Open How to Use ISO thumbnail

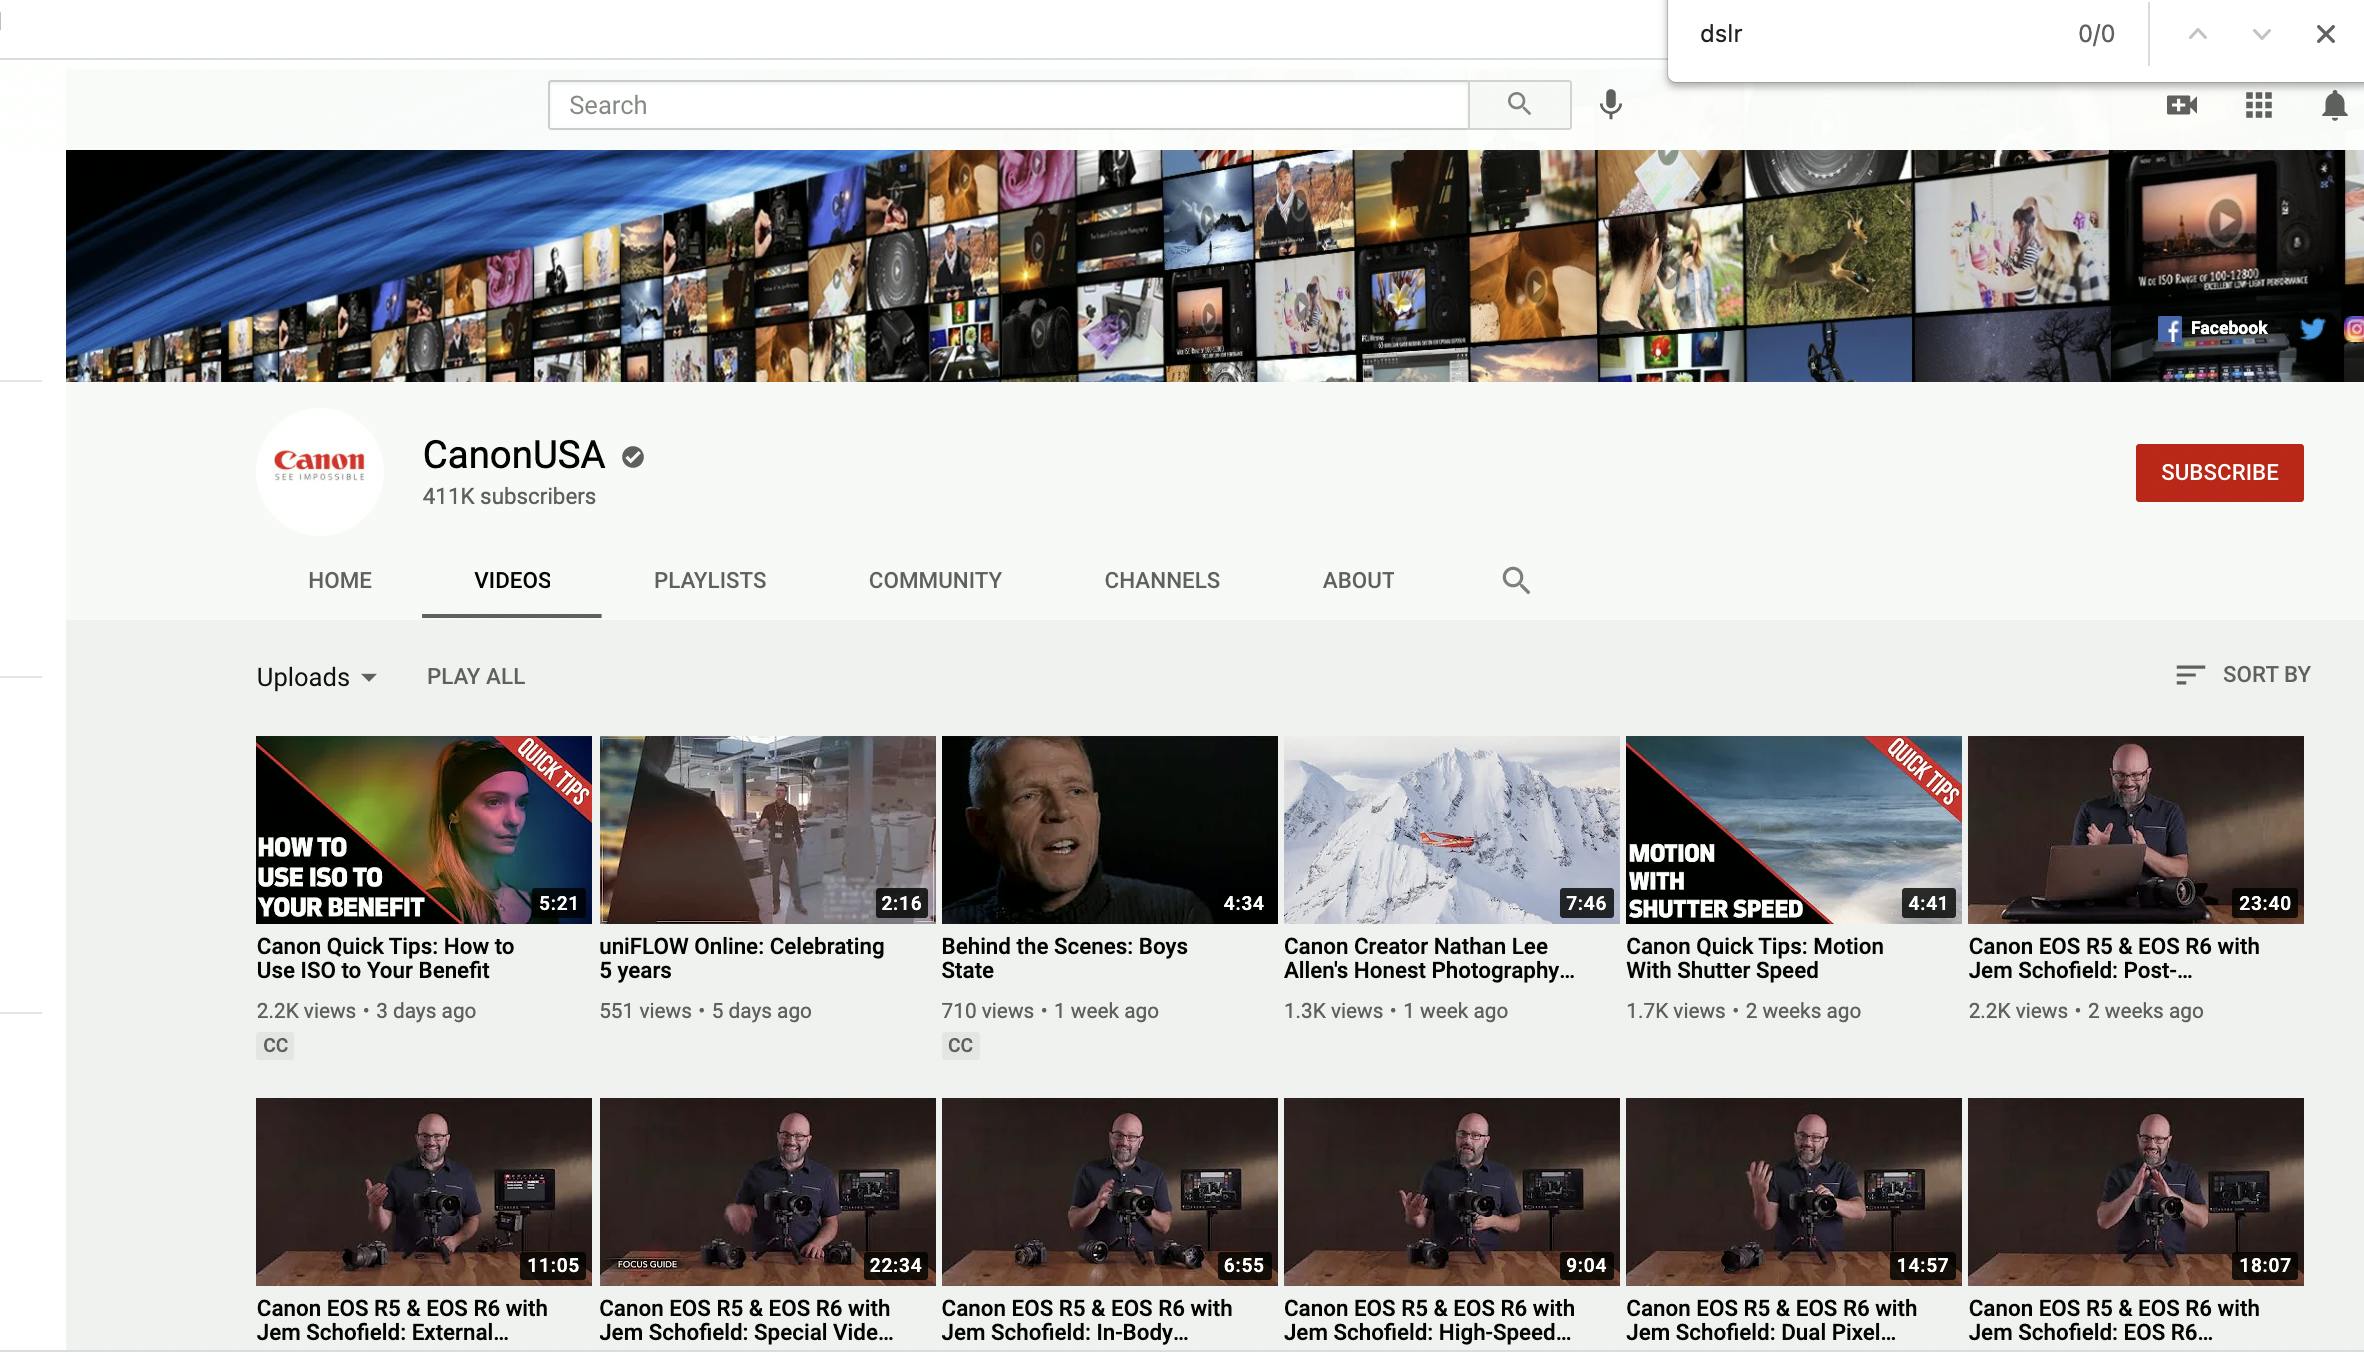pos(424,830)
